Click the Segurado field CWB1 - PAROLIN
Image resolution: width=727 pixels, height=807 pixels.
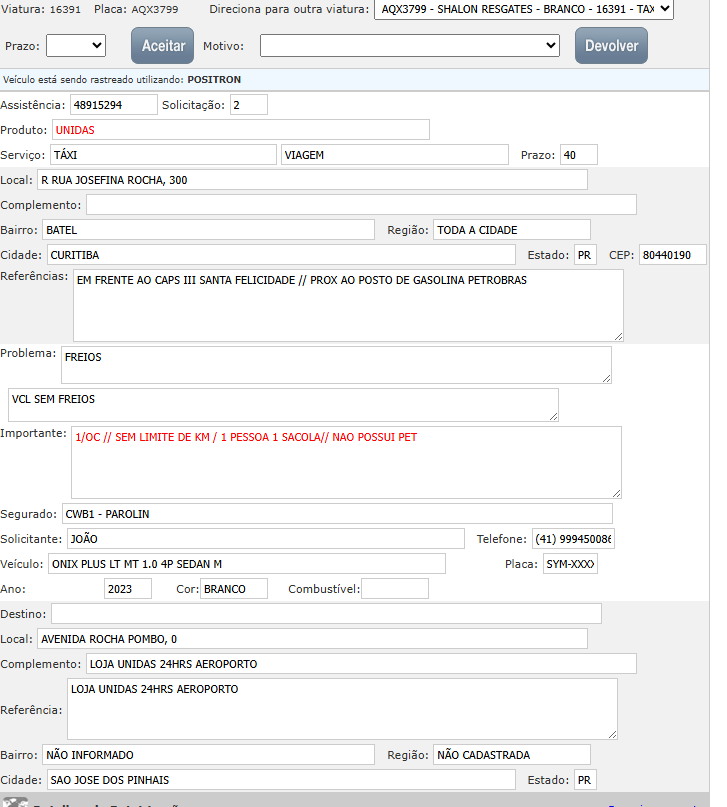(x=337, y=514)
